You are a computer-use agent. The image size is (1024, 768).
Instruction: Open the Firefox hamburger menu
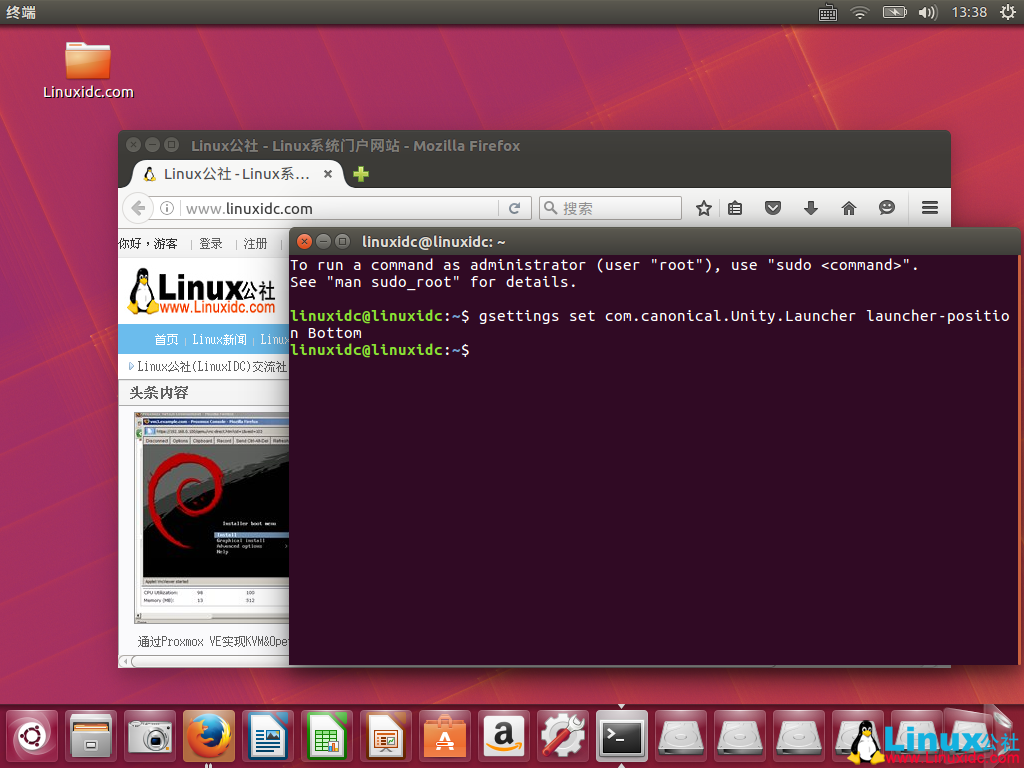point(930,208)
